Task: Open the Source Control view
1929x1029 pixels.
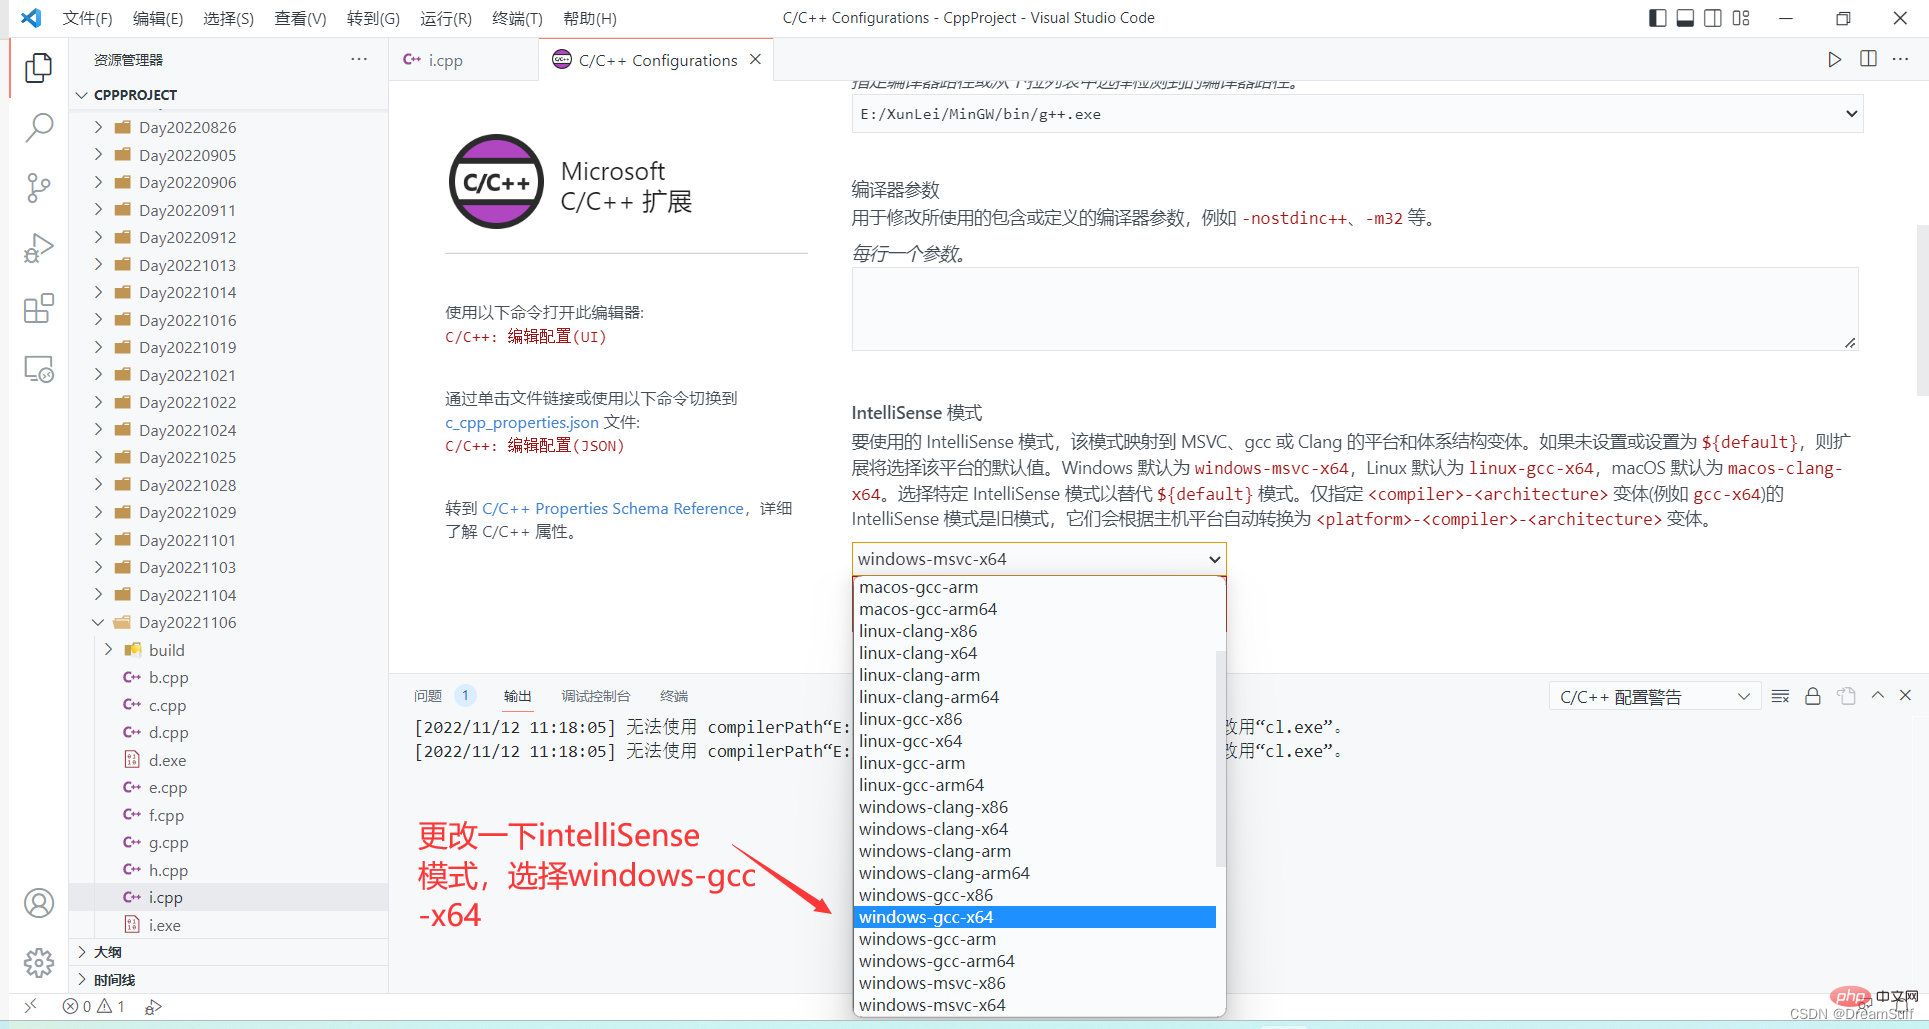Action: tap(39, 188)
